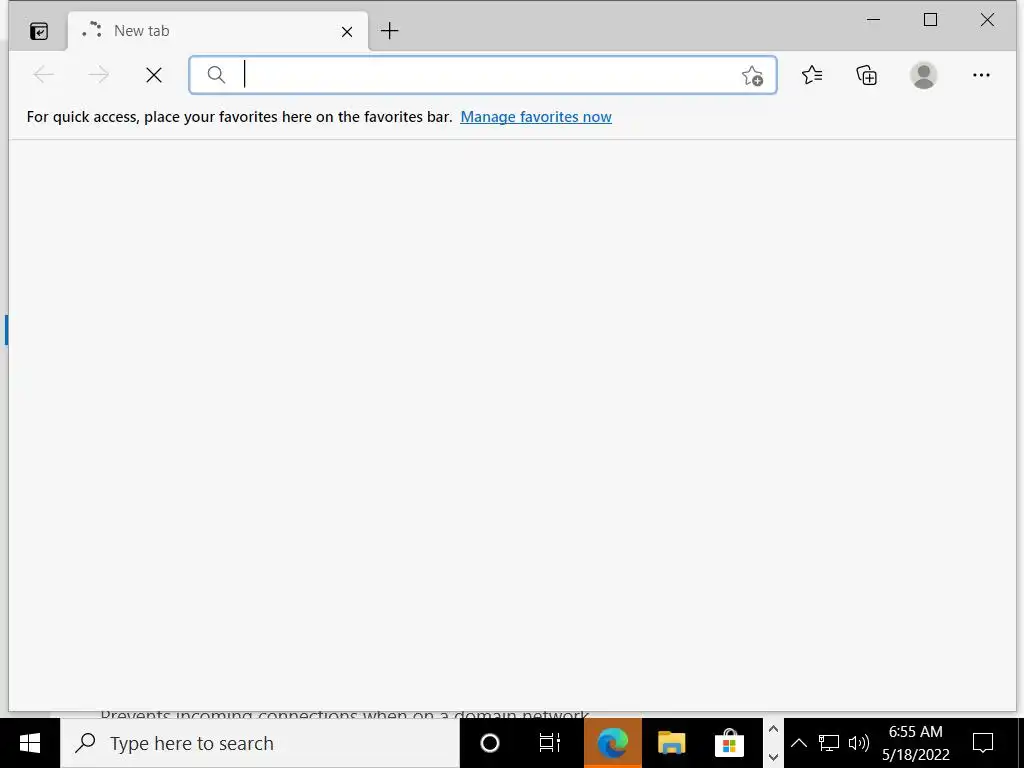Viewport: 1024px width, 768px height.
Task: Open a new tab with plus button
Action: pyautogui.click(x=389, y=31)
